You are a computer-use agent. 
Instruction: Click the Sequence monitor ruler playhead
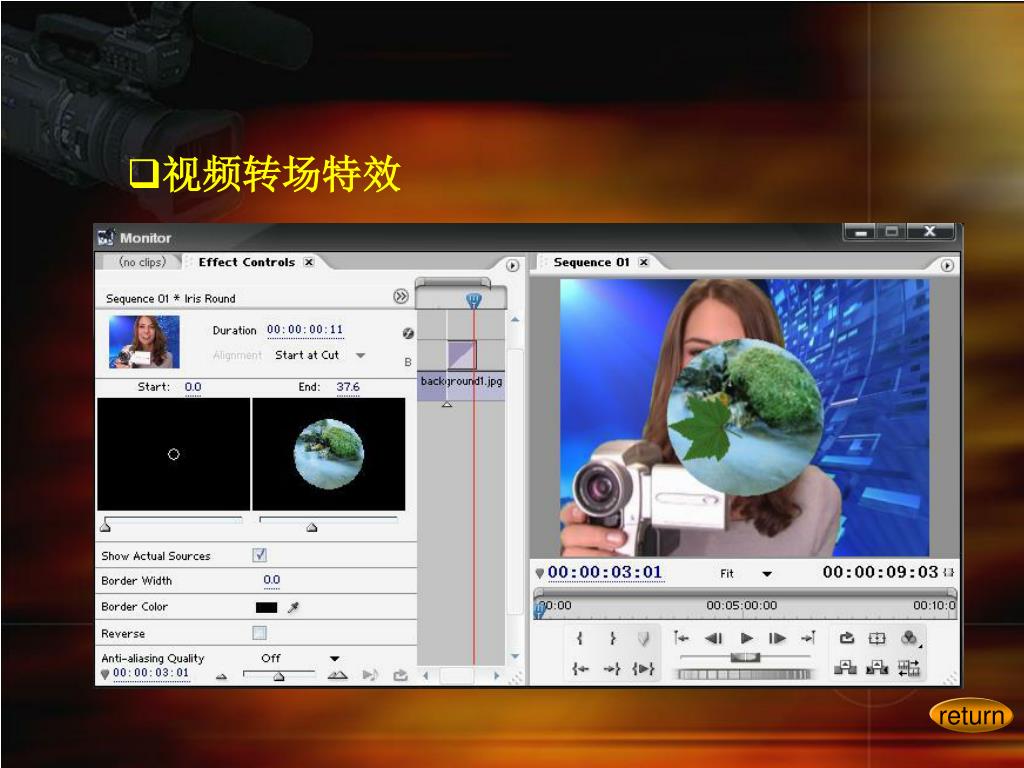(x=539, y=609)
